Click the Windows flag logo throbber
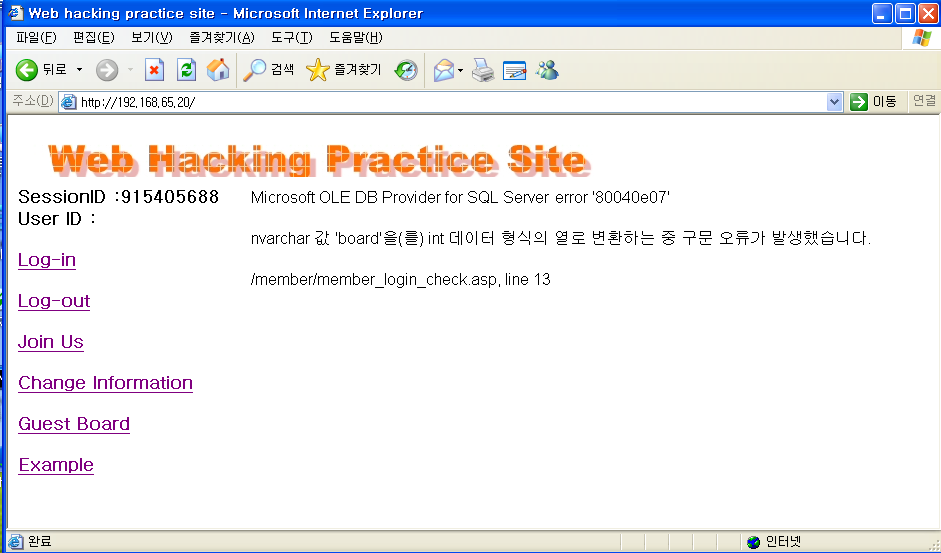The height and width of the screenshot is (553, 941). point(921,38)
